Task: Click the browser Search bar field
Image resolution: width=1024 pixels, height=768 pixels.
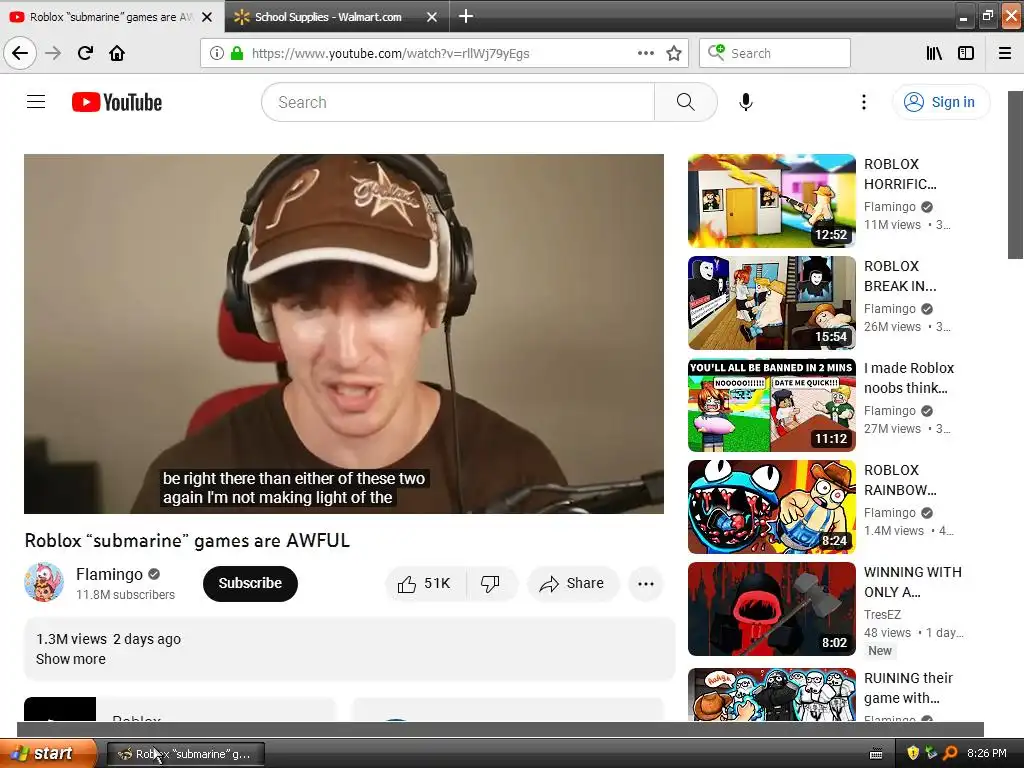Action: [775, 53]
